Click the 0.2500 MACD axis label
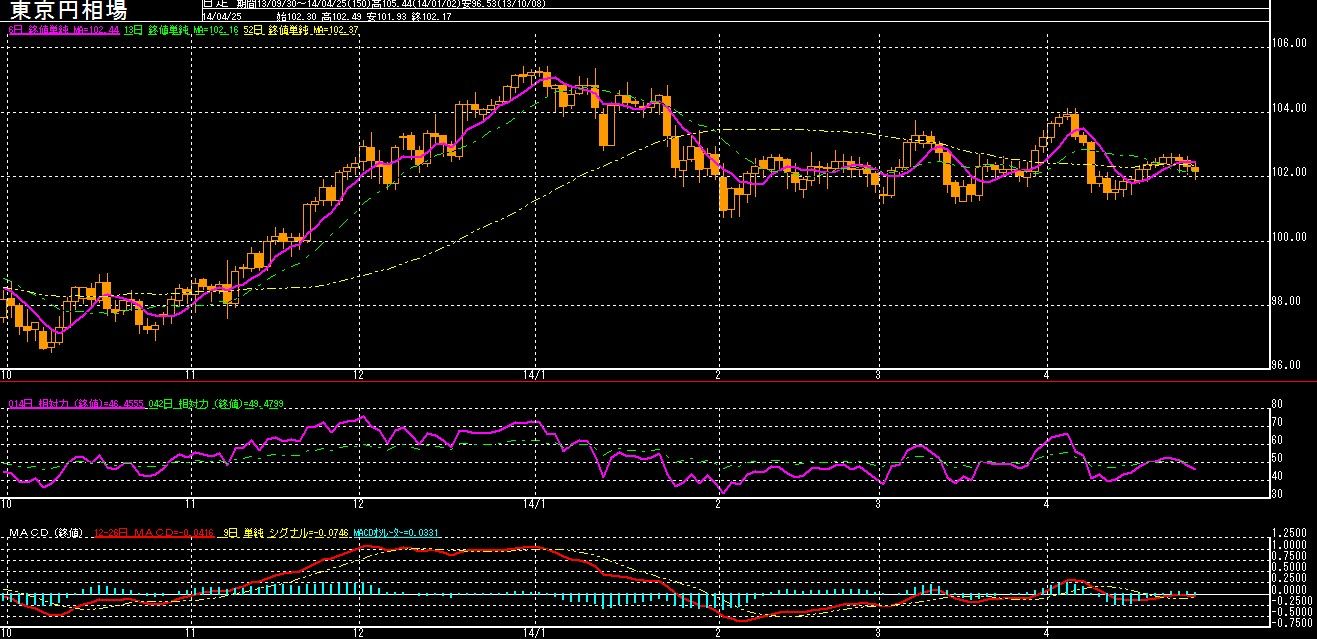1317x639 pixels. click(x=1291, y=578)
